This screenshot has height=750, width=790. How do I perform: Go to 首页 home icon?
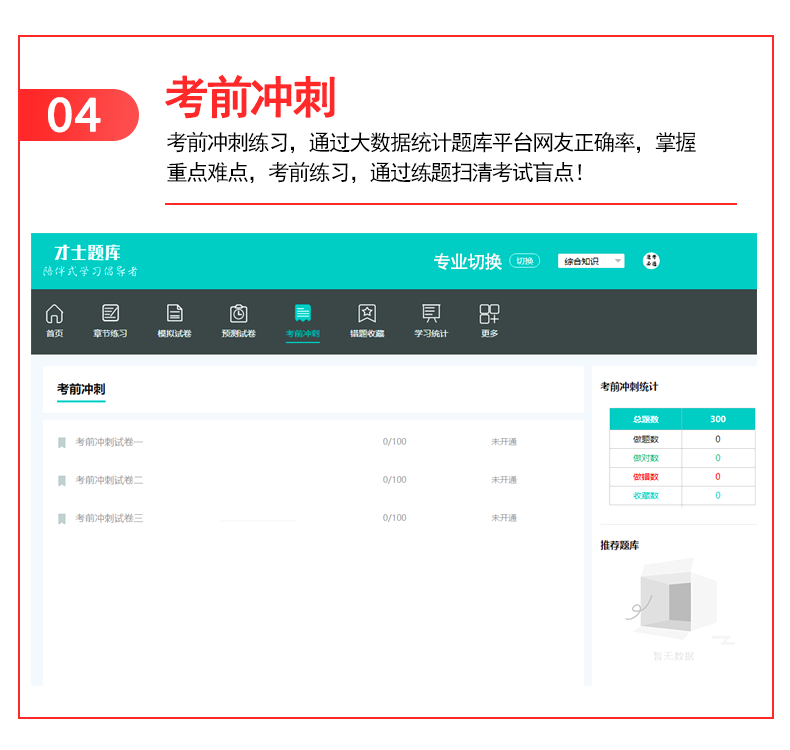pos(54,313)
